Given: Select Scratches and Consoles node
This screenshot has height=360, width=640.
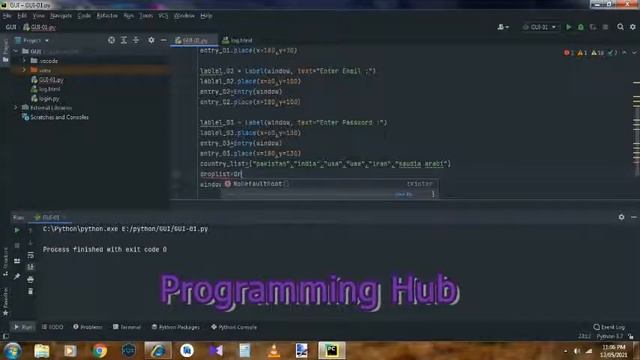Looking at the screenshot, I should (55, 117).
